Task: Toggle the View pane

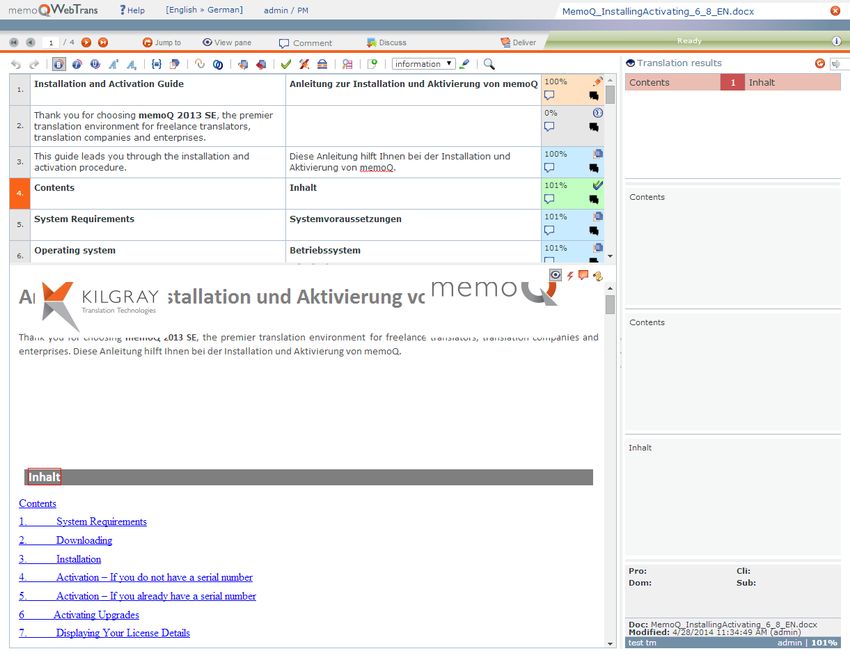Action: tap(227, 42)
